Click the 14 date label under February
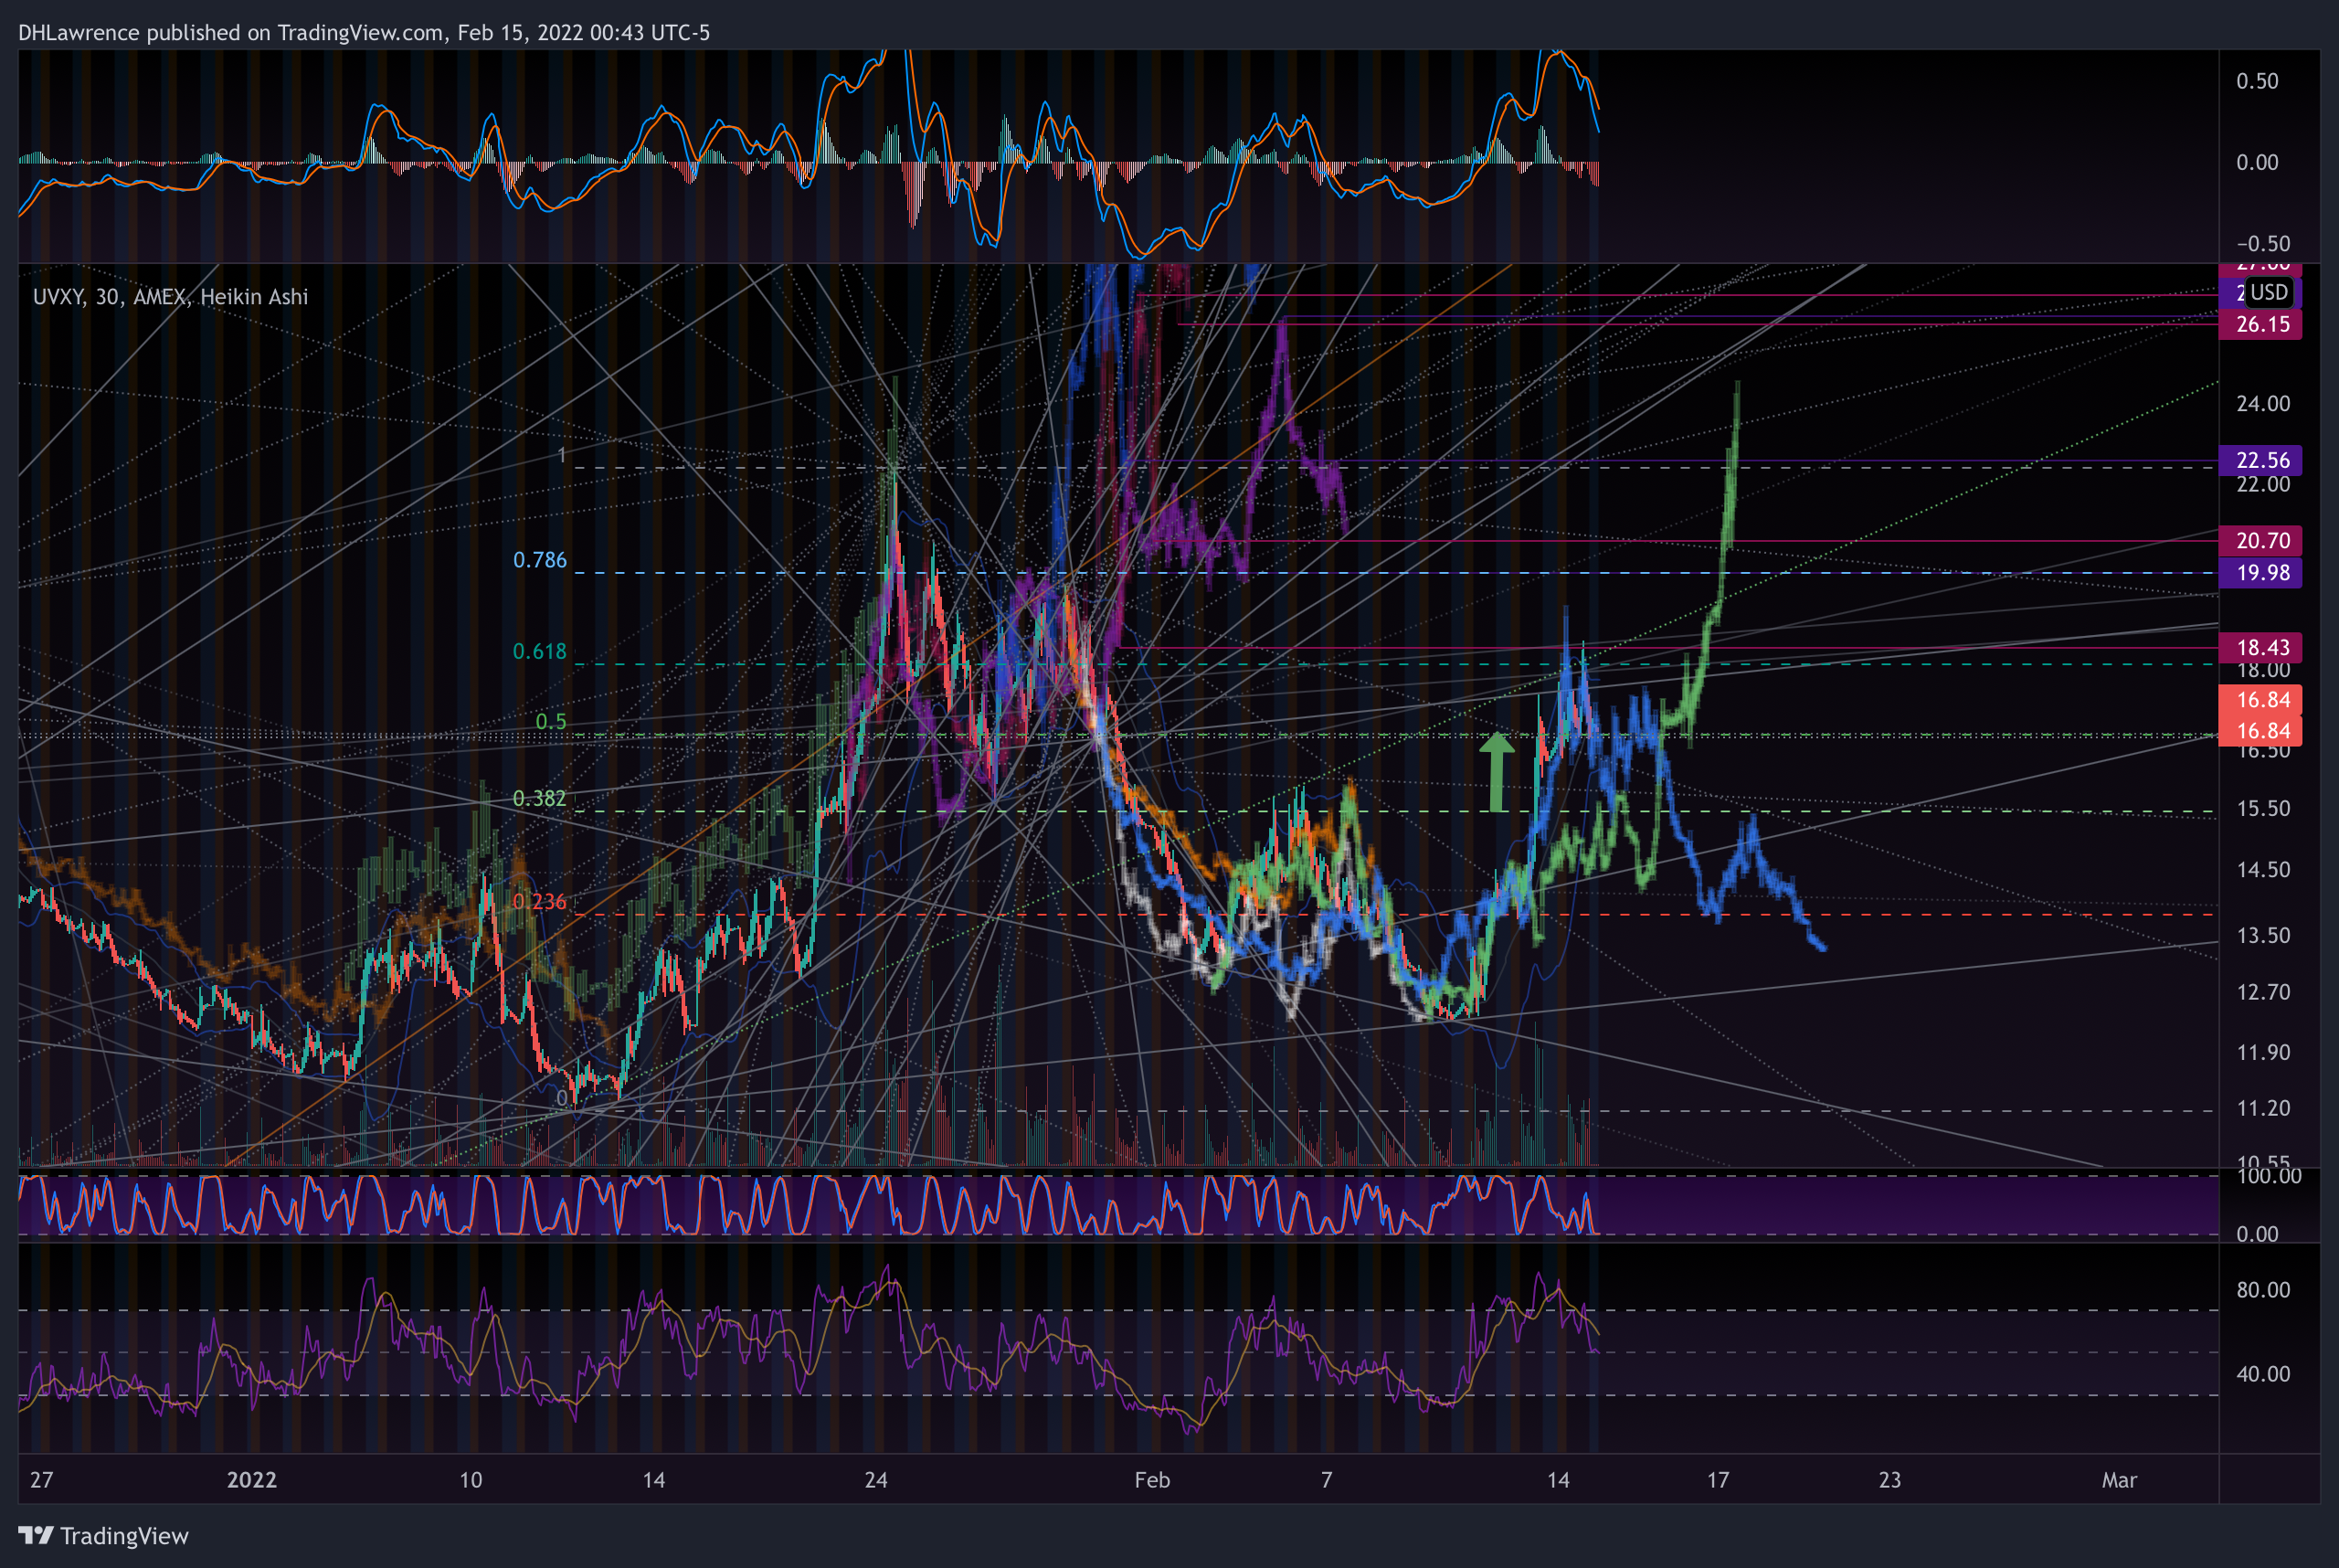This screenshot has width=2339, height=1568. coord(1558,1480)
